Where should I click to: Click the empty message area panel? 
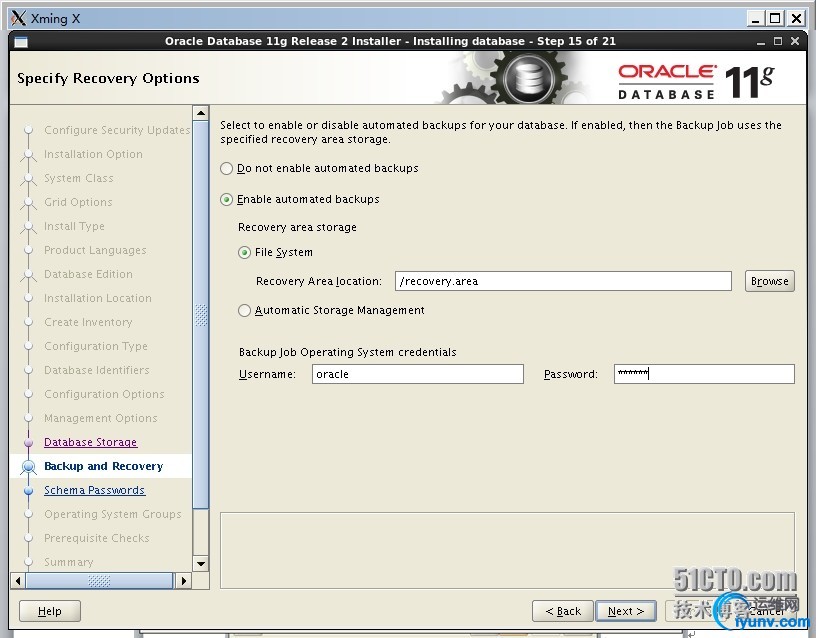pos(507,551)
